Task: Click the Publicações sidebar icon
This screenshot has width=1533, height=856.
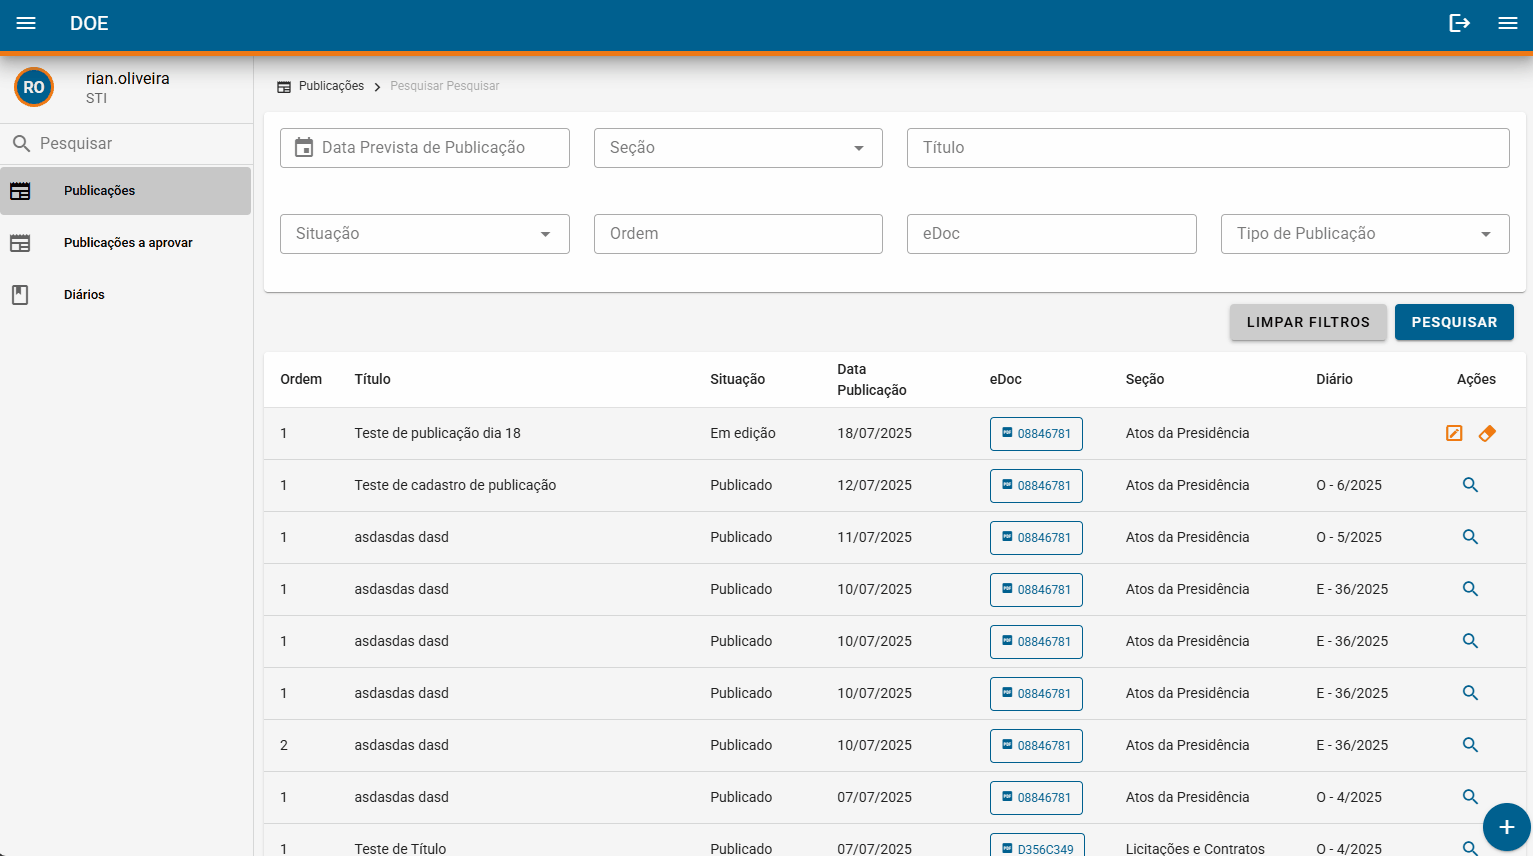Action: pyautogui.click(x=20, y=191)
